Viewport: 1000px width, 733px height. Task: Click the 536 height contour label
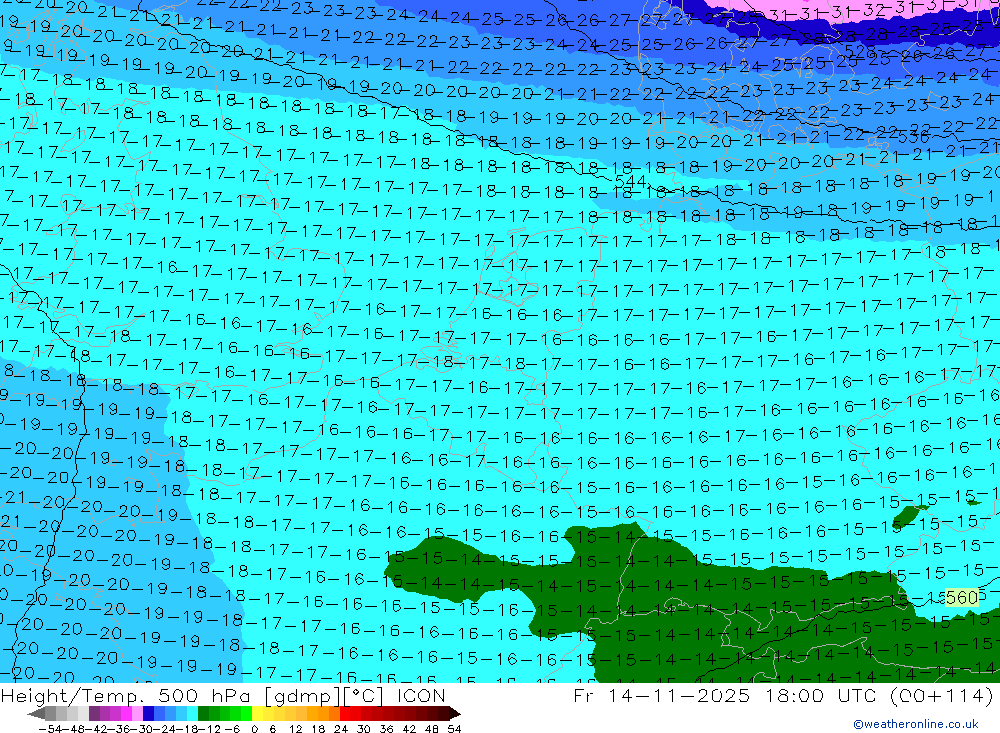(913, 137)
